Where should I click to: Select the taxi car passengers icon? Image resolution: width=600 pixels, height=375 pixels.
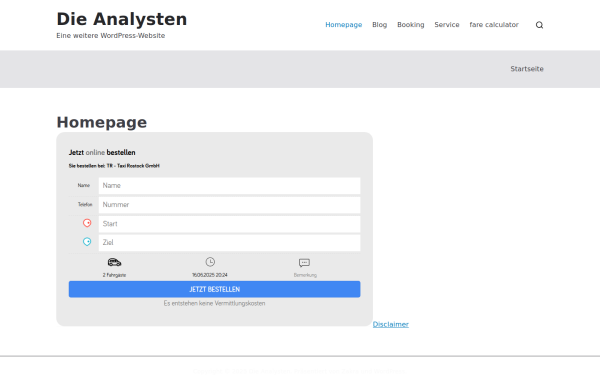[x=114, y=262]
